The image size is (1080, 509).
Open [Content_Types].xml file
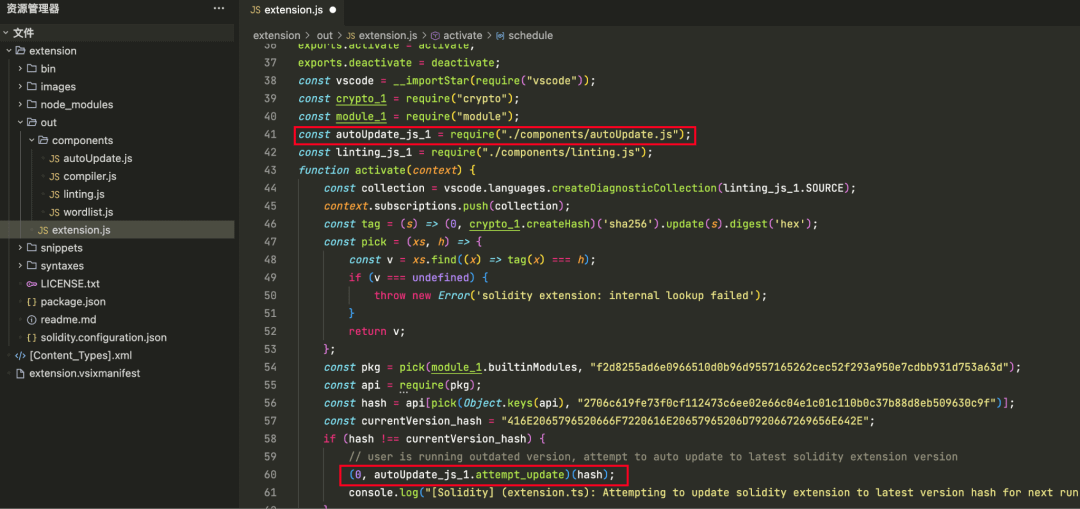tap(81, 355)
